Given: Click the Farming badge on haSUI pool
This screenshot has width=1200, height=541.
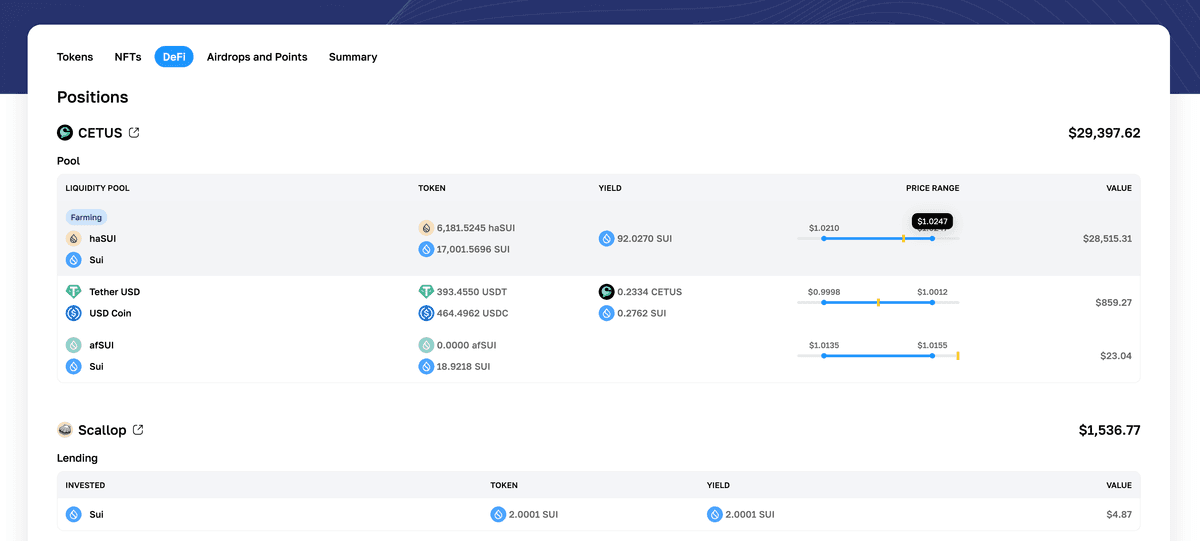Looking at the screenshot, I should (x=86, y=217).
